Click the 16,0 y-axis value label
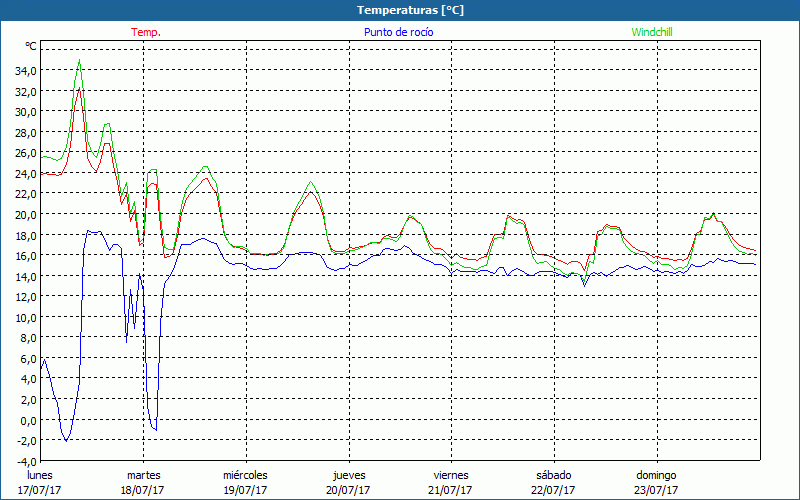Viewport: 800px width, 500px height. [x=24, y=255]
